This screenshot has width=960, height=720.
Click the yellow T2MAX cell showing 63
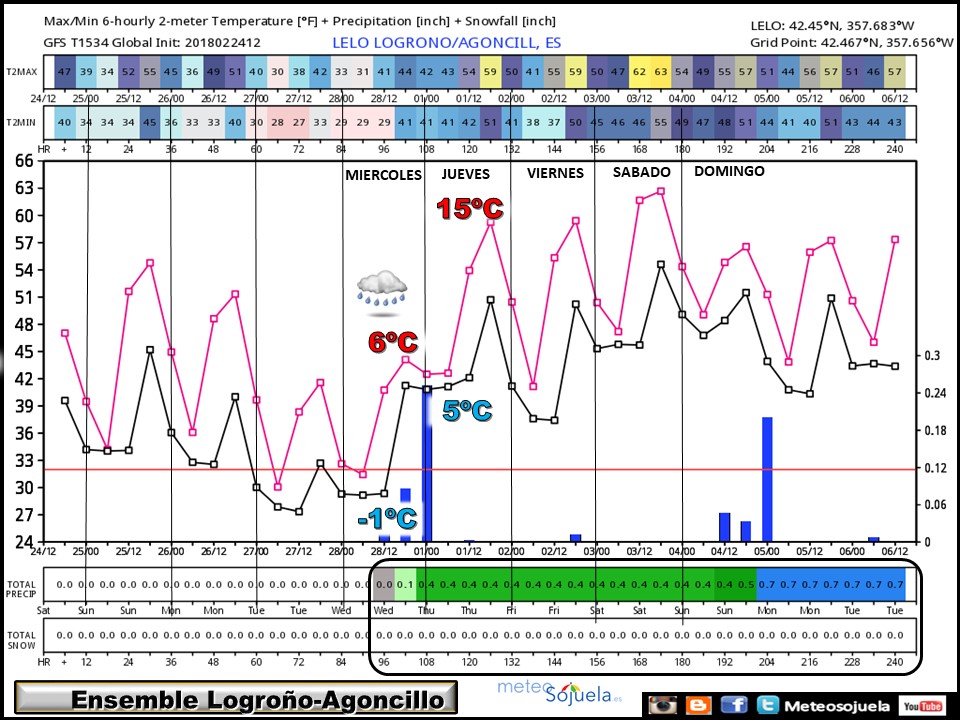(661, 72)
